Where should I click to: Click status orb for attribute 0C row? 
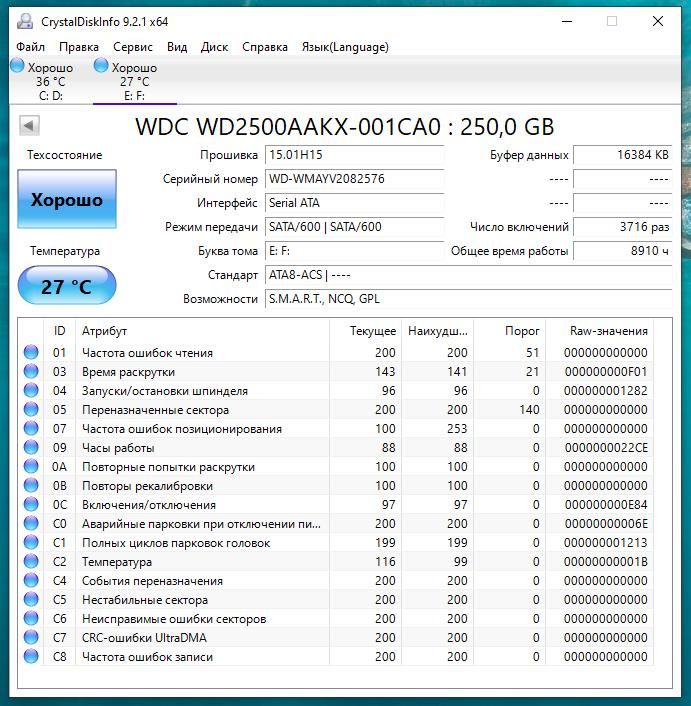(31, 504)
